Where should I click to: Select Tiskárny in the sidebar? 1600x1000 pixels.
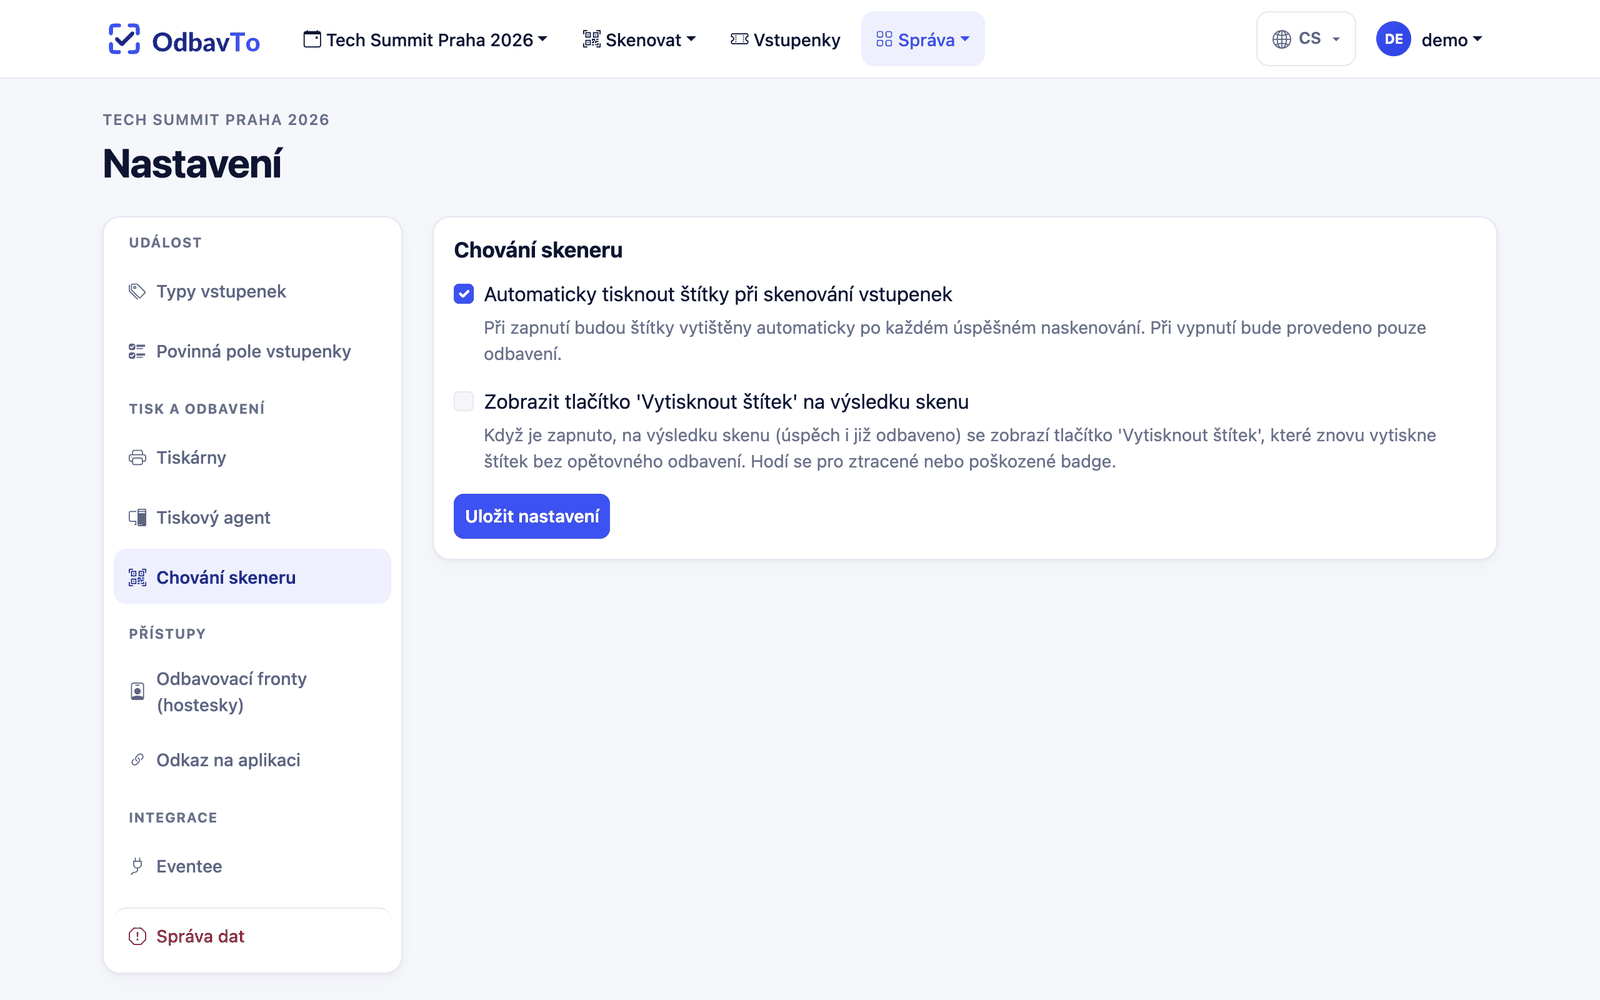[252, 457]
